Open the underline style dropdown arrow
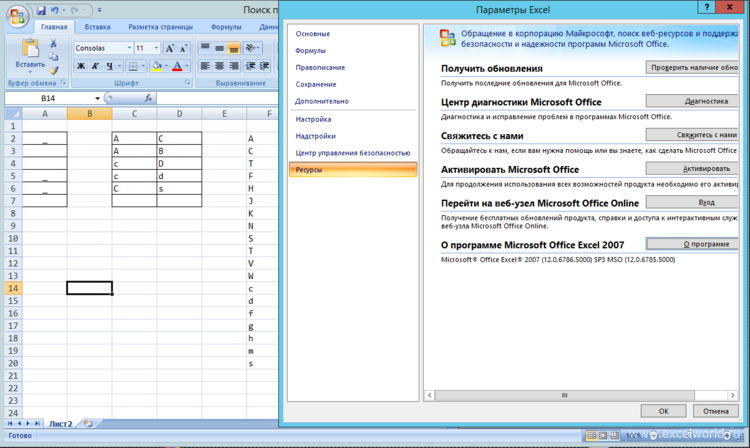Viewport: 750px width, 448px height. (119, 66)
